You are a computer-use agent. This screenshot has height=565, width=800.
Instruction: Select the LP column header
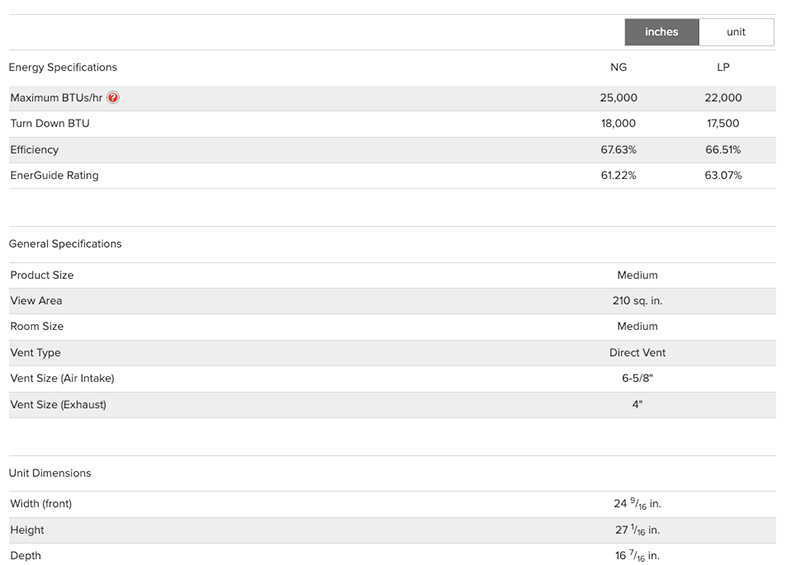point(723,67)
